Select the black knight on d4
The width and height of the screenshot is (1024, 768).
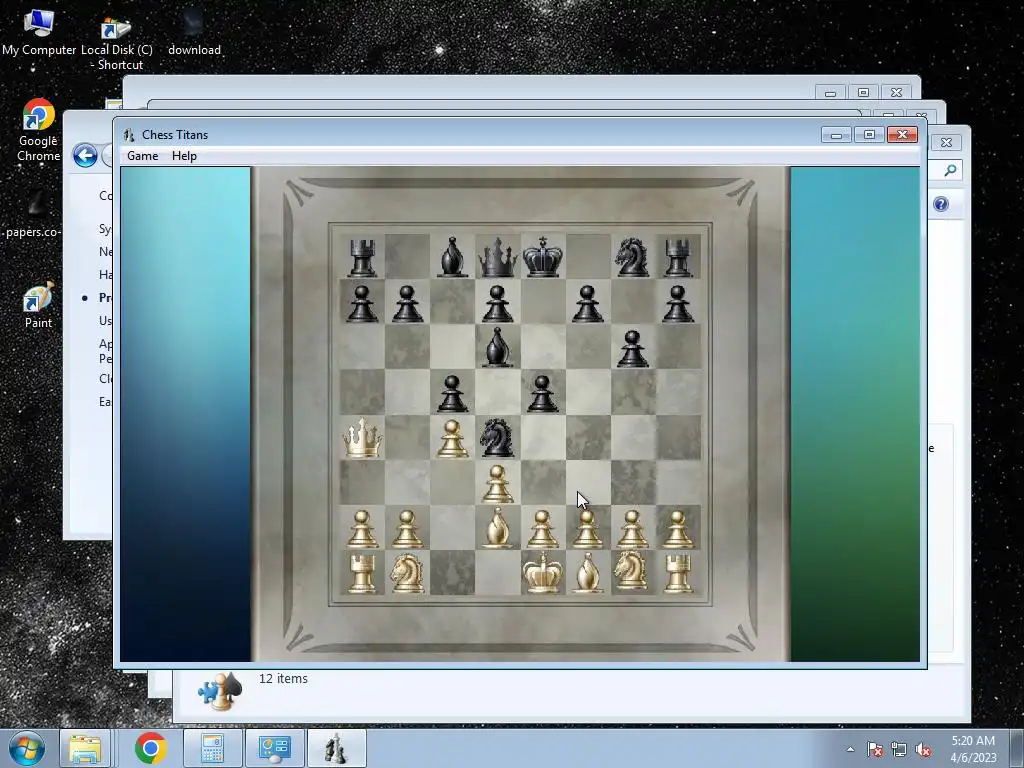point(497,438)
